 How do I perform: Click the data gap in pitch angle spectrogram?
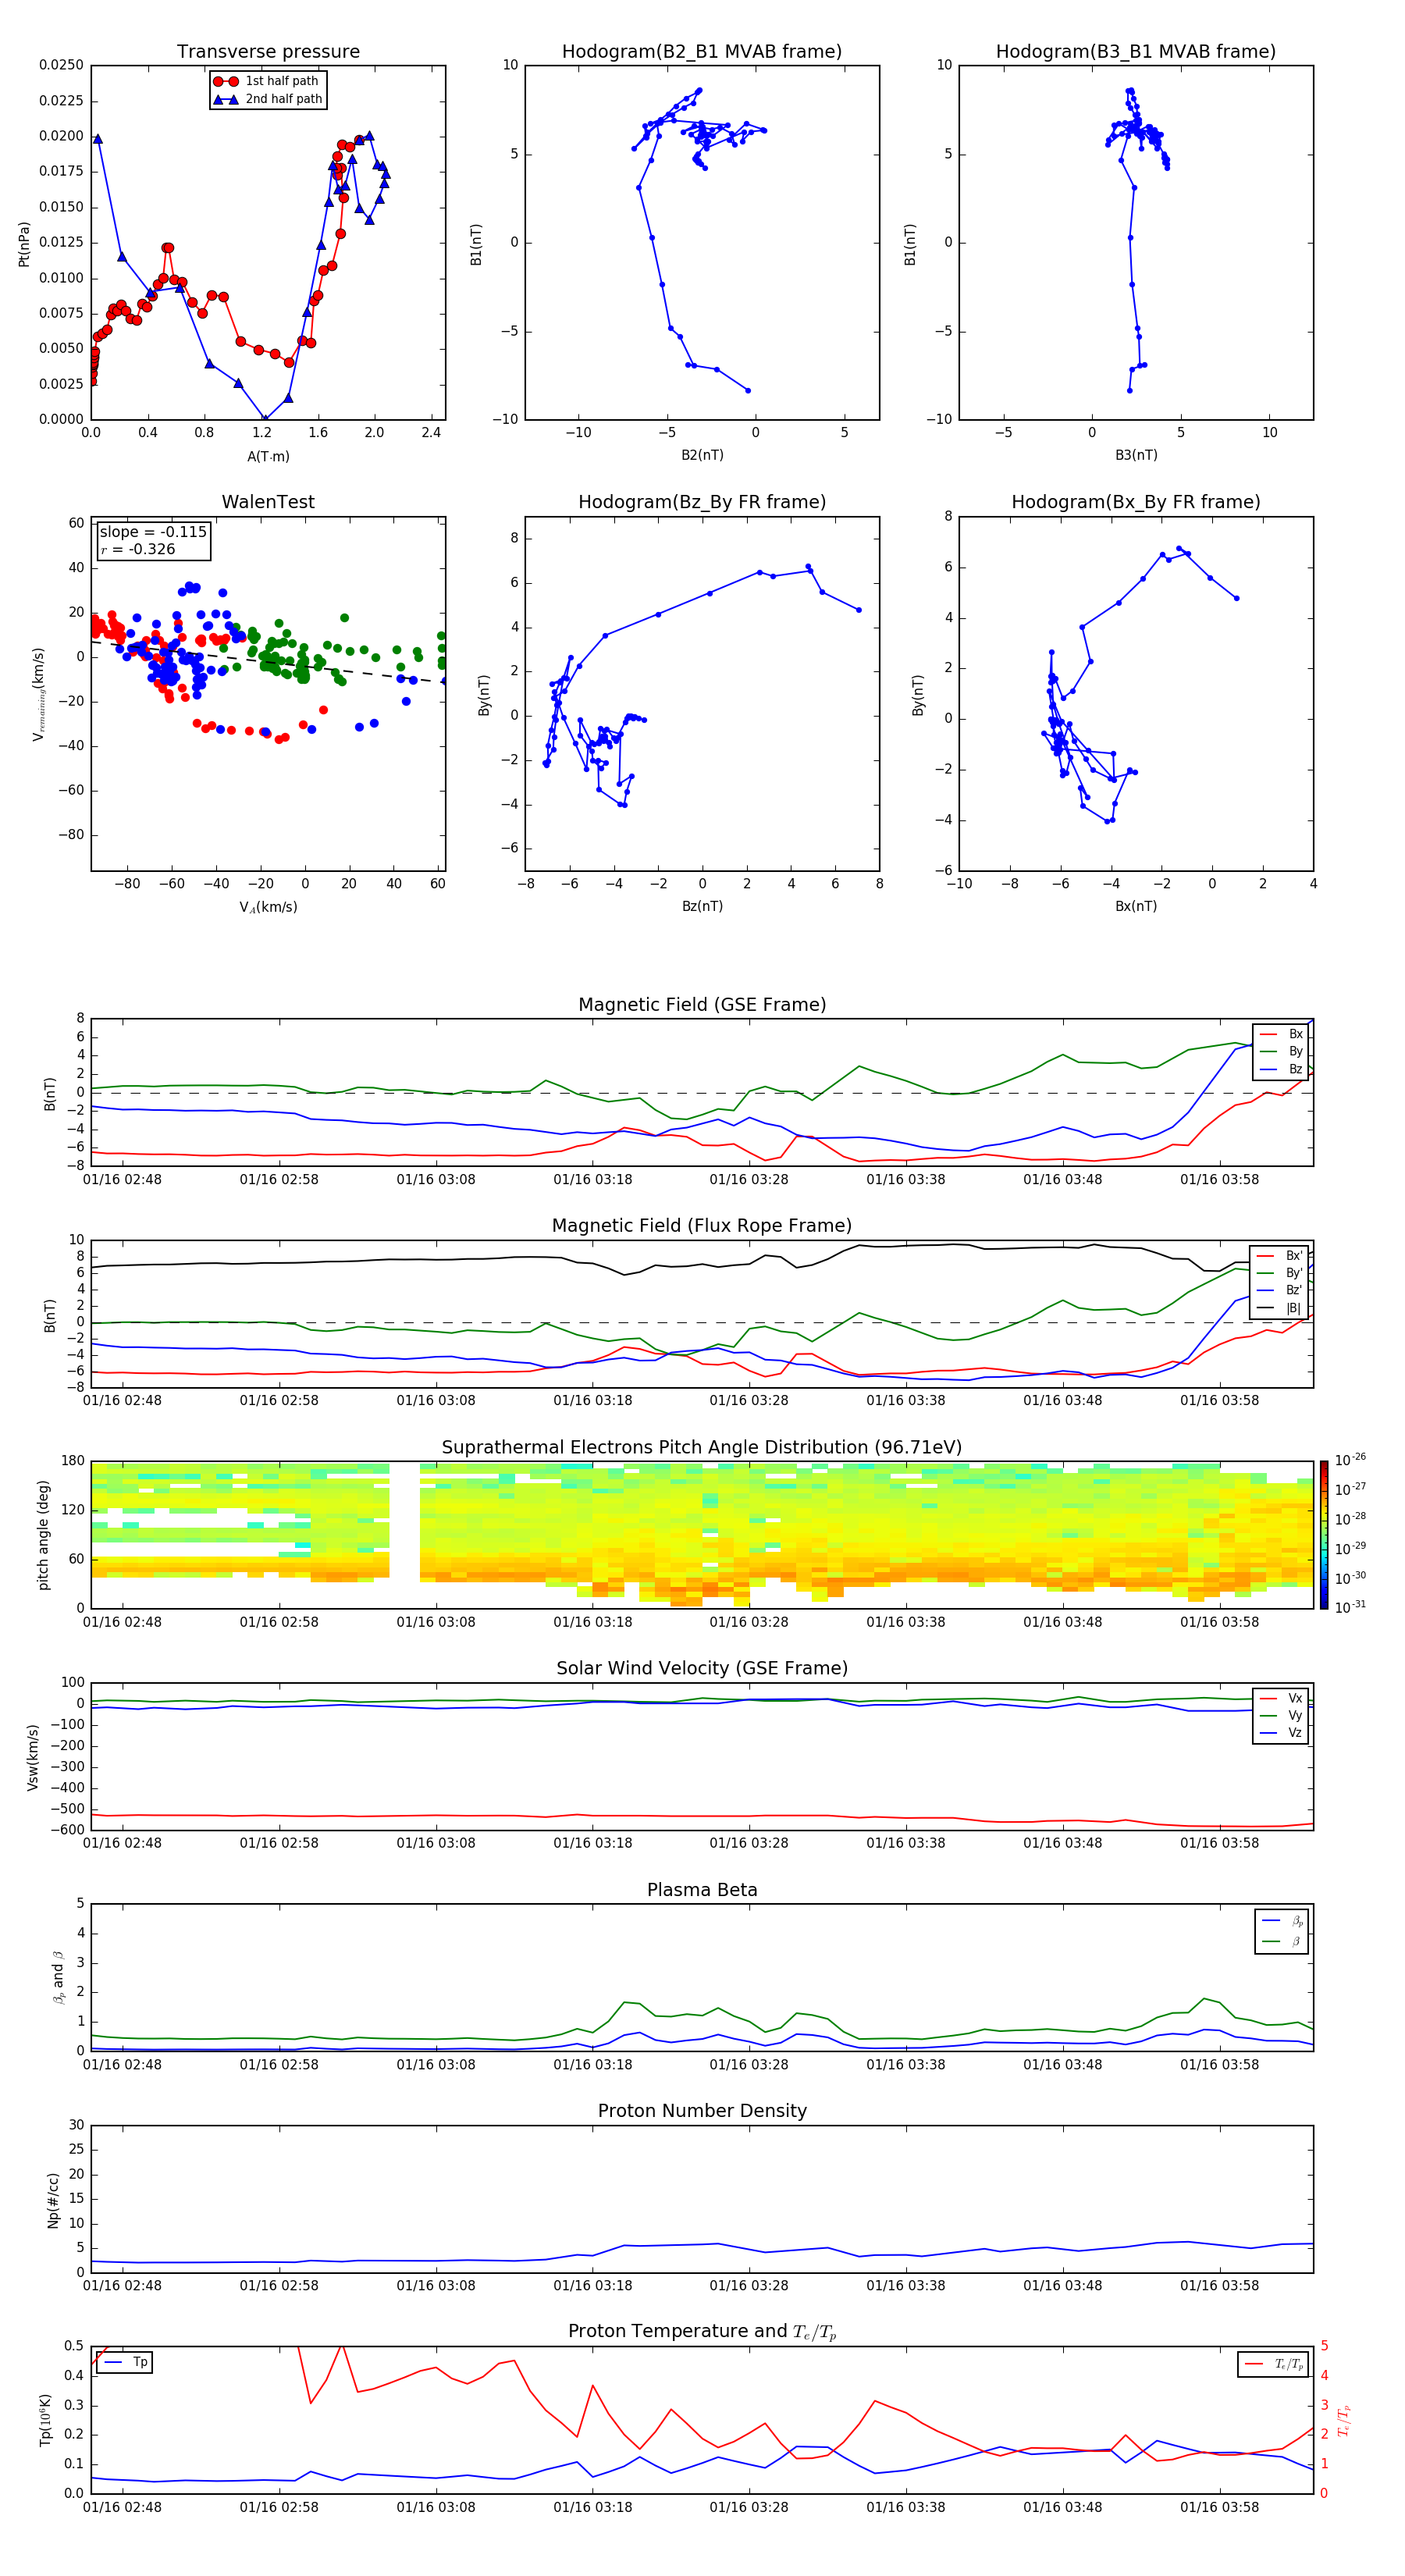[404, 1535]
